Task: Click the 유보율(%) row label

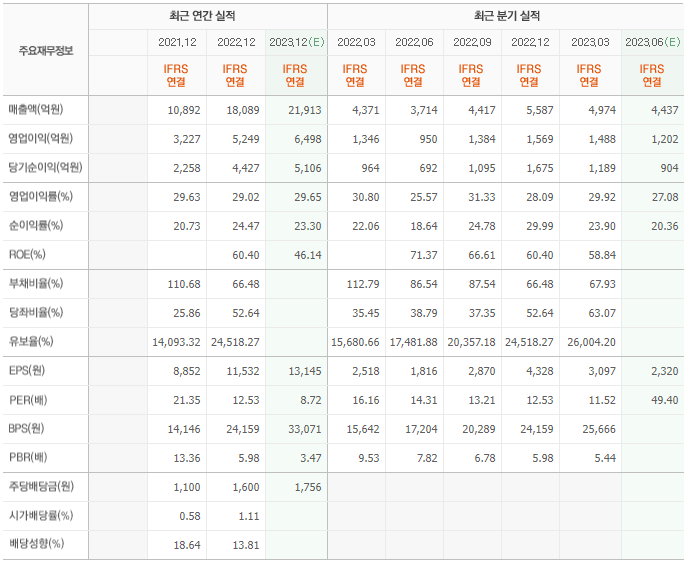Action: pos(31,342)
